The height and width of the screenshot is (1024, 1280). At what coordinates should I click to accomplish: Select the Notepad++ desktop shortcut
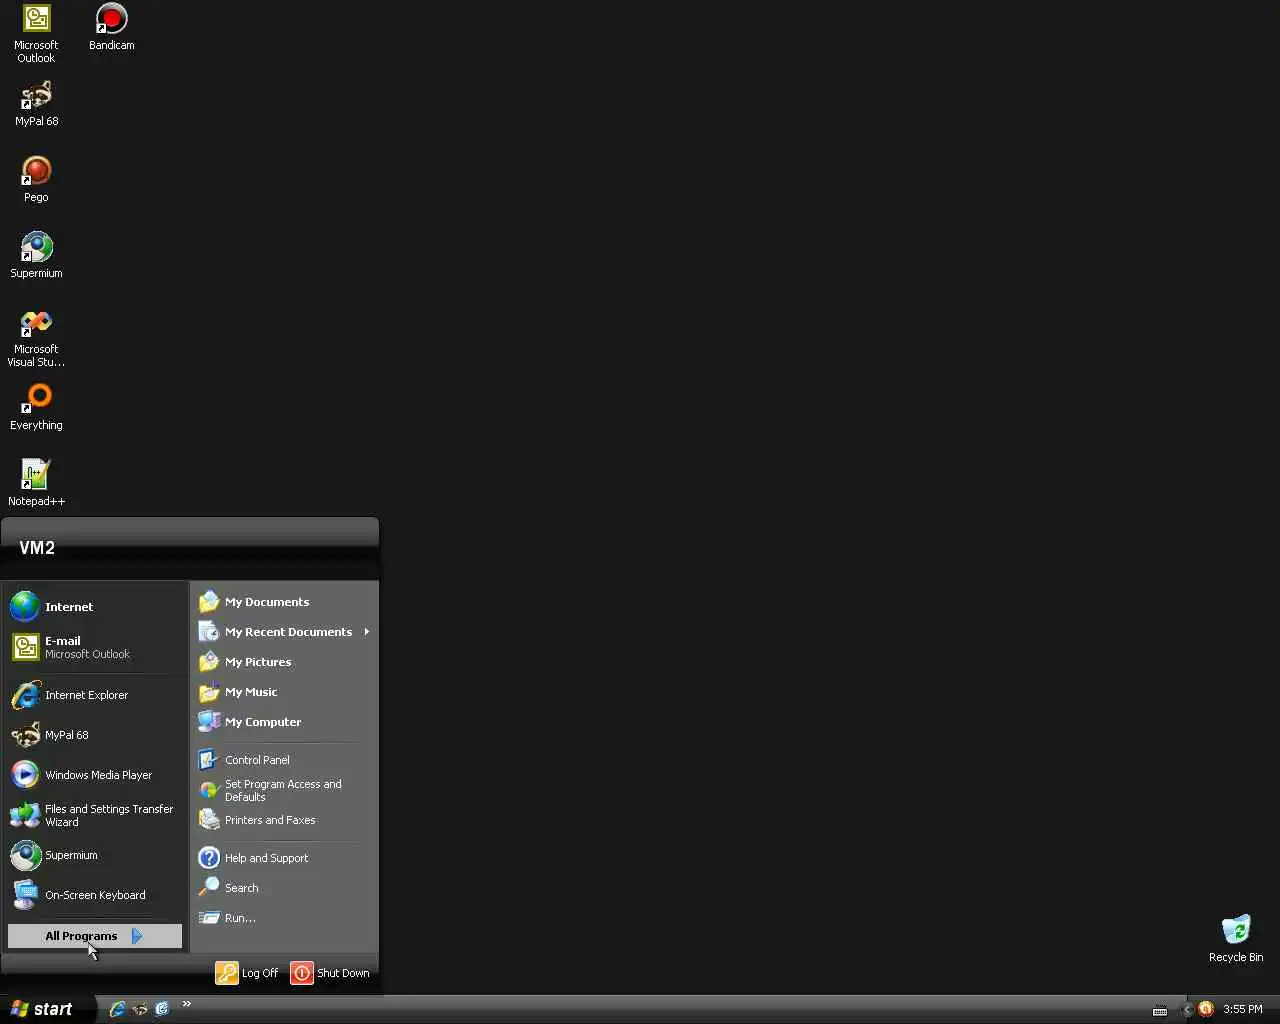pos(36,483)
